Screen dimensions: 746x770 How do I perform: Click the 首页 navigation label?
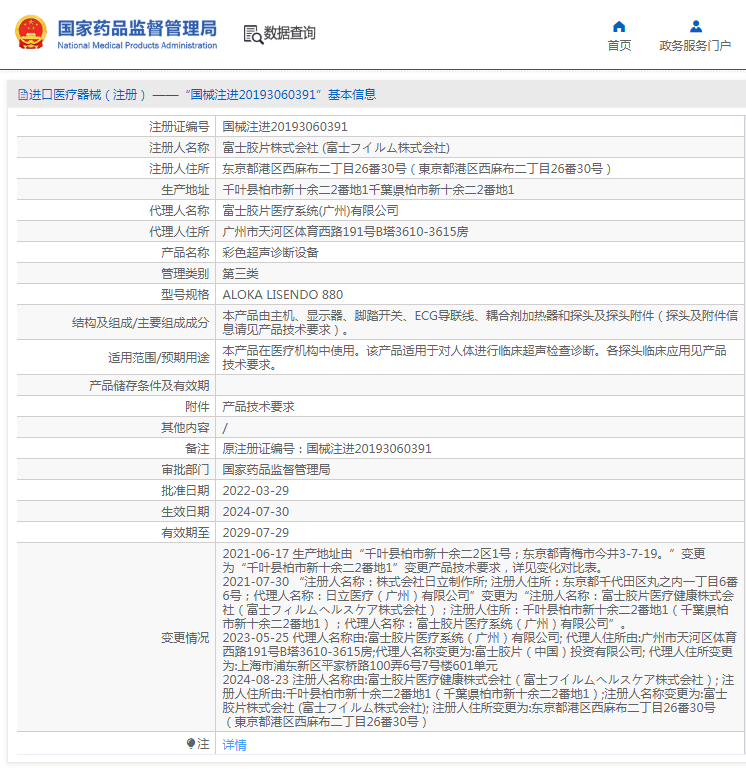619,46
